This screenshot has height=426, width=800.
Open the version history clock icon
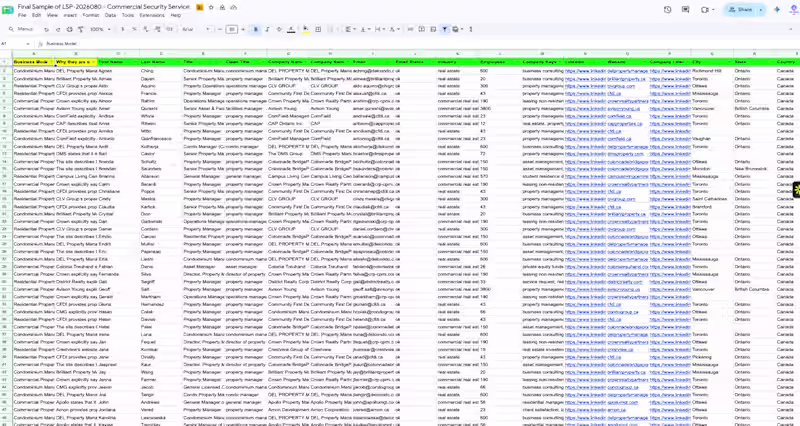pos(667,10)
